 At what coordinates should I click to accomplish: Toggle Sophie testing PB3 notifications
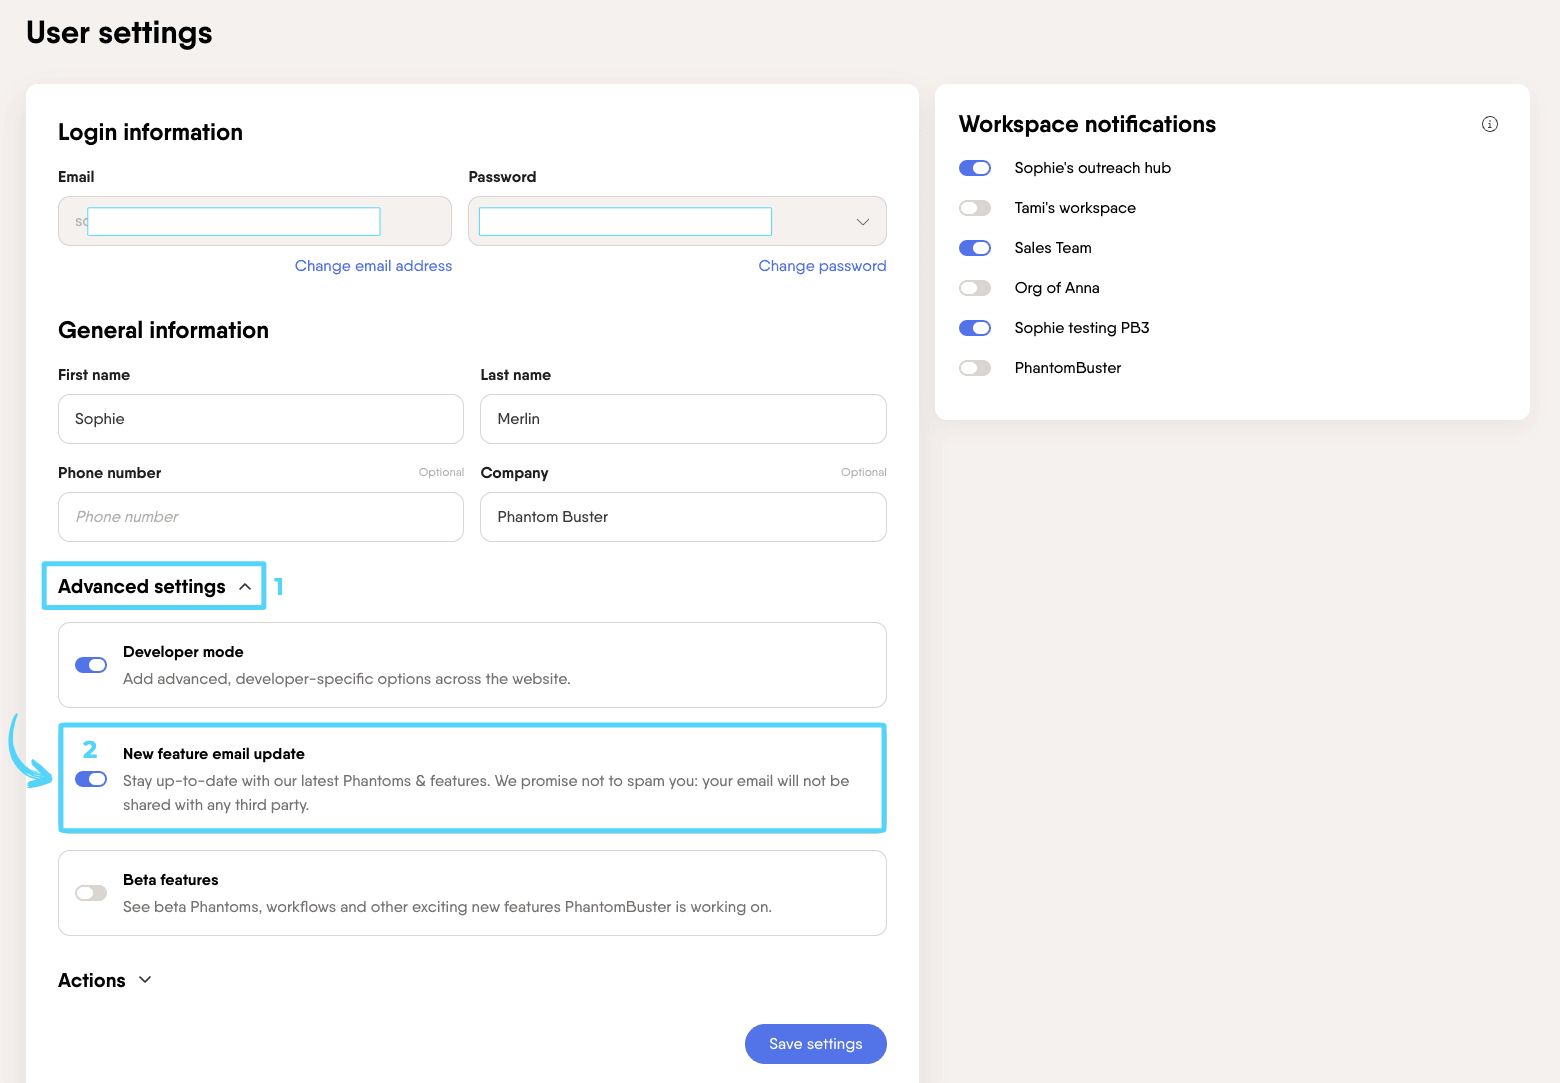click(x=975, y=328)
